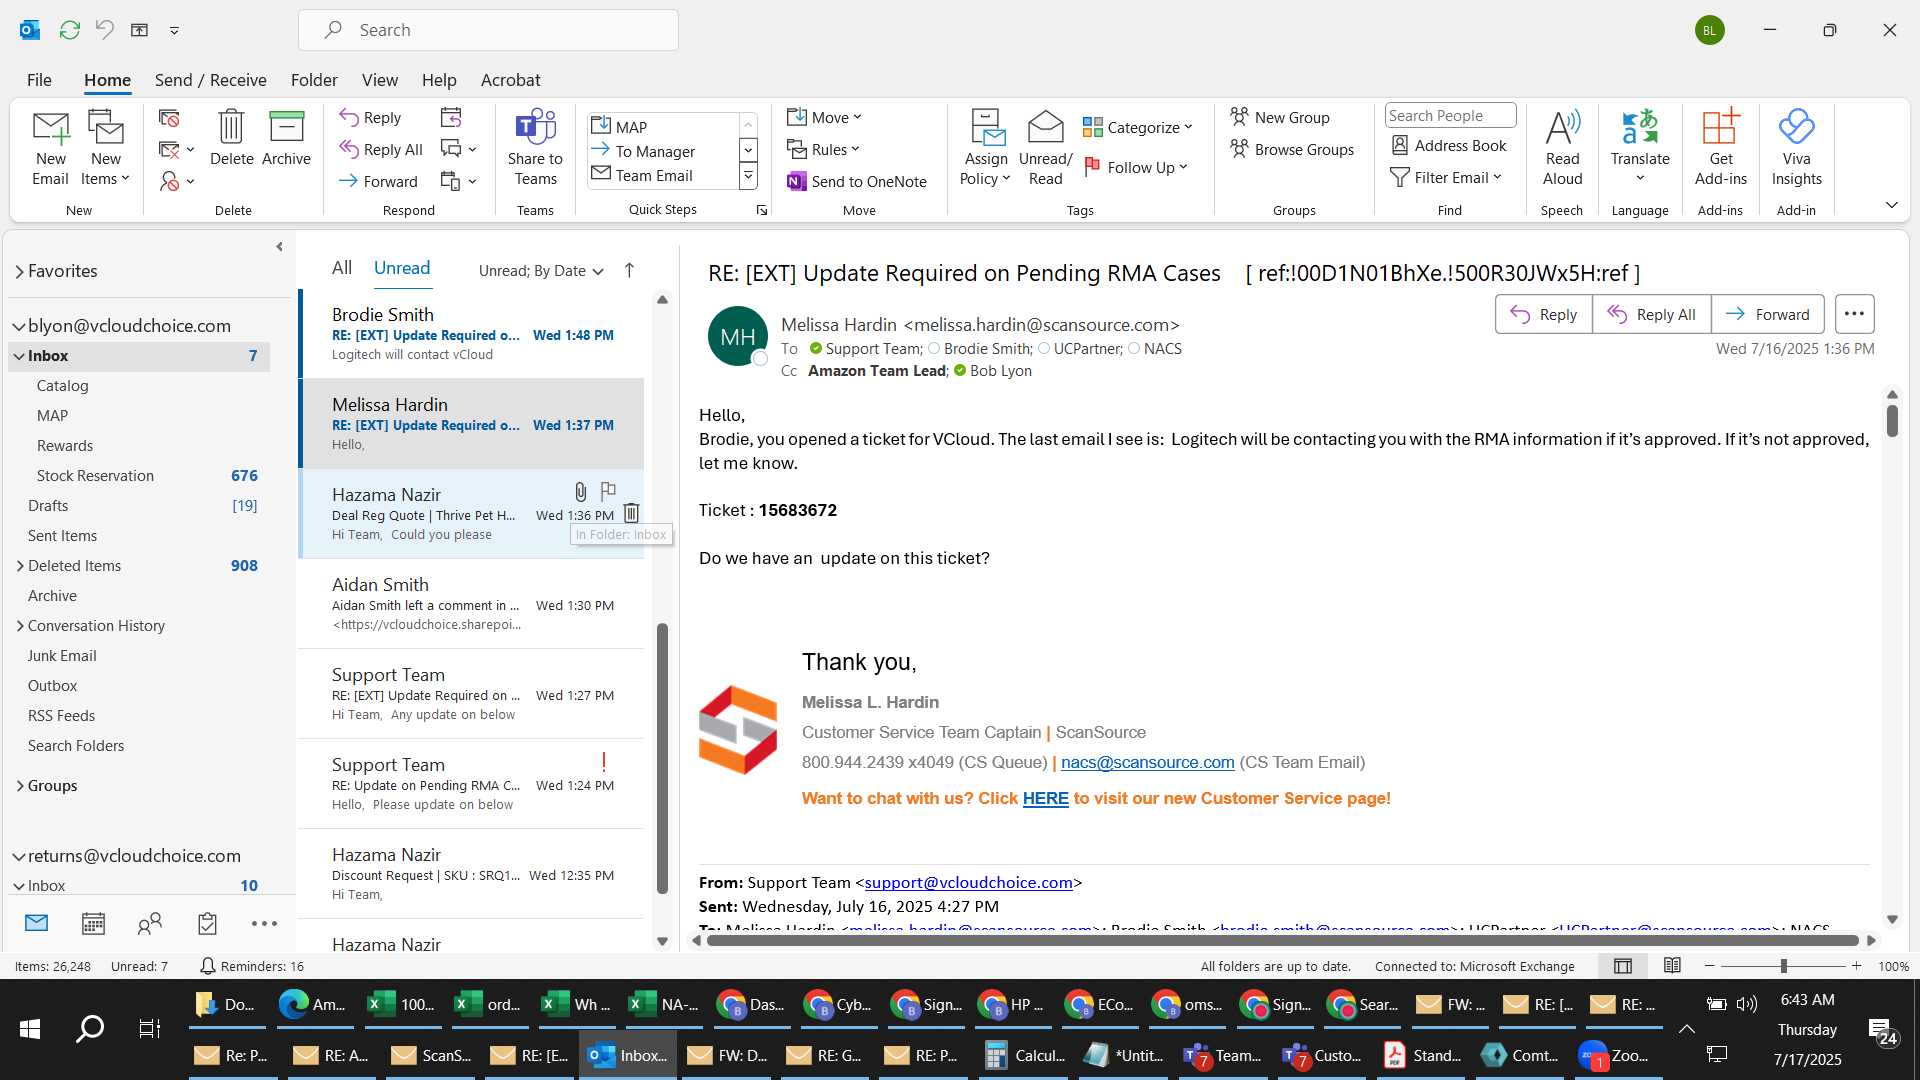This screenshot has height=1080, width=1920.
Task: Switch to the All messages filter
Action: 342,268
